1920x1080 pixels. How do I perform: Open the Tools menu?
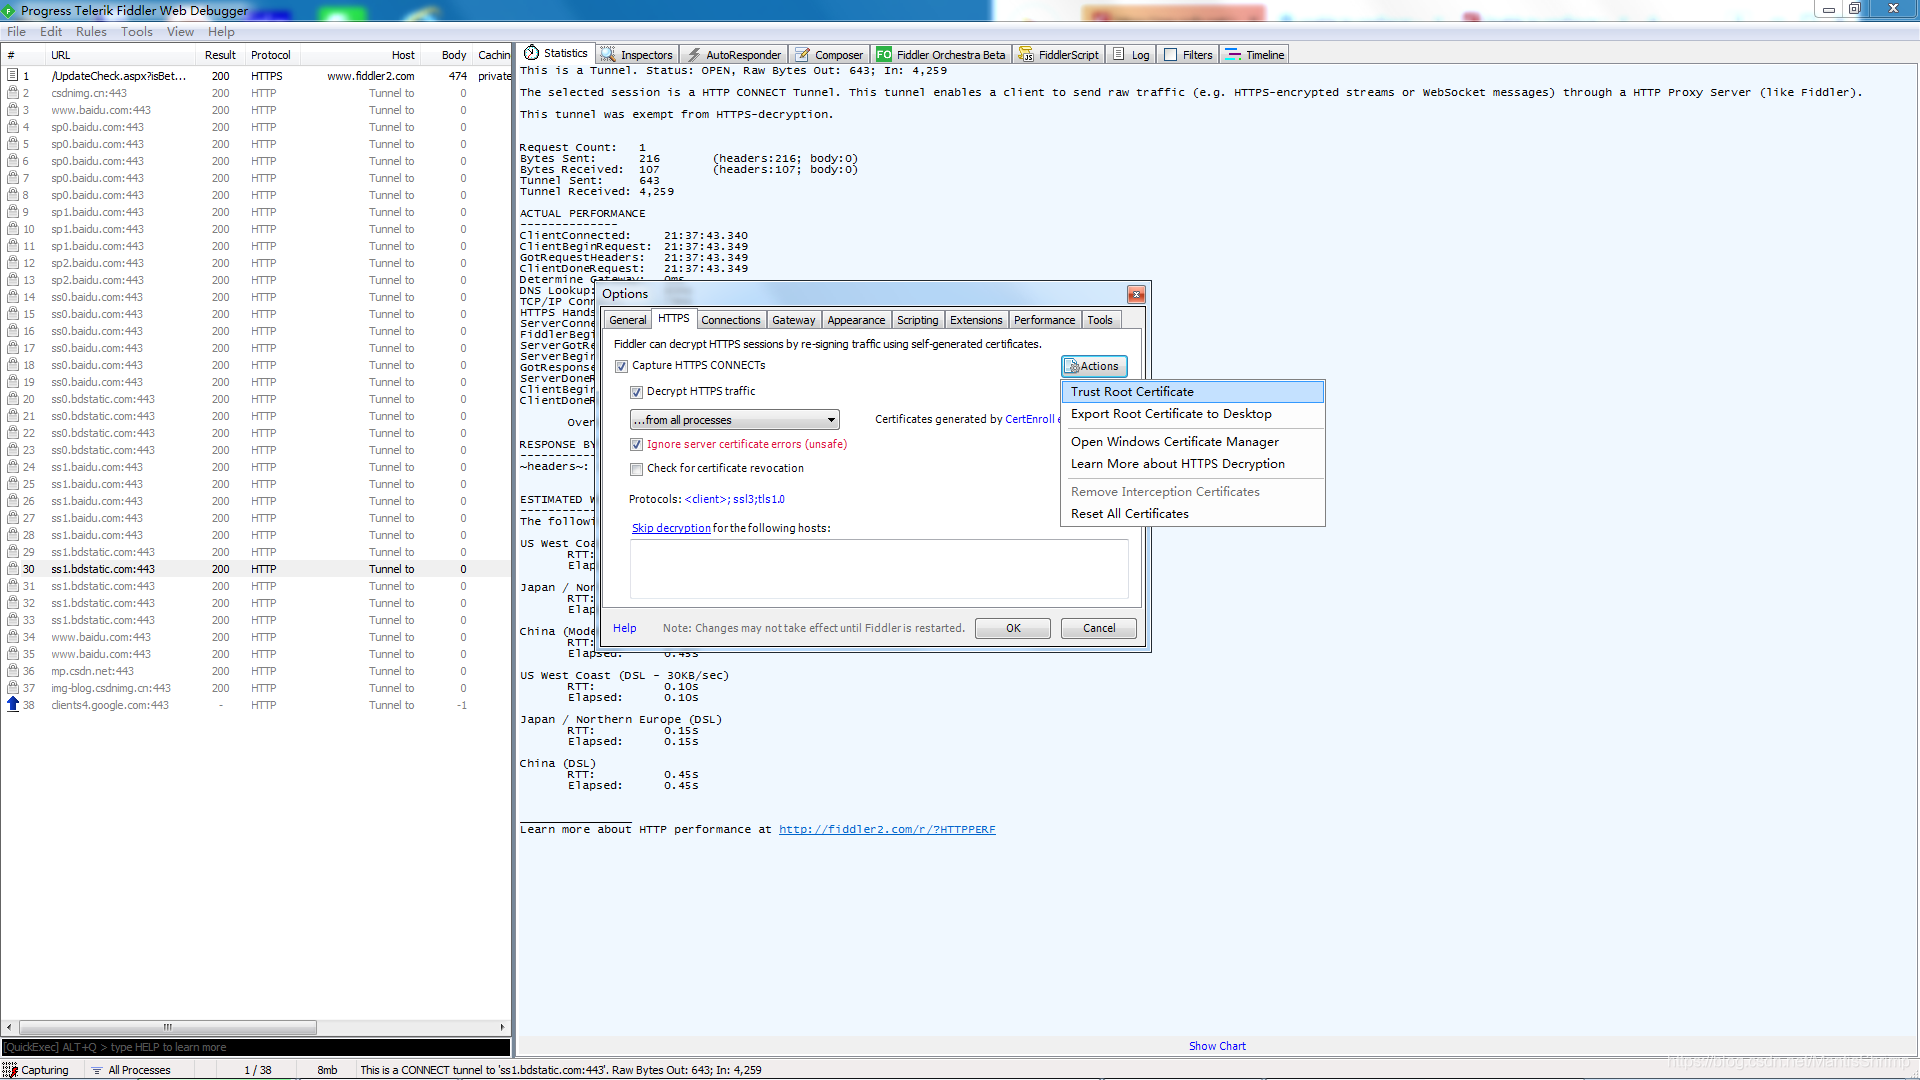pyautogui.click(x=137, y=32)
